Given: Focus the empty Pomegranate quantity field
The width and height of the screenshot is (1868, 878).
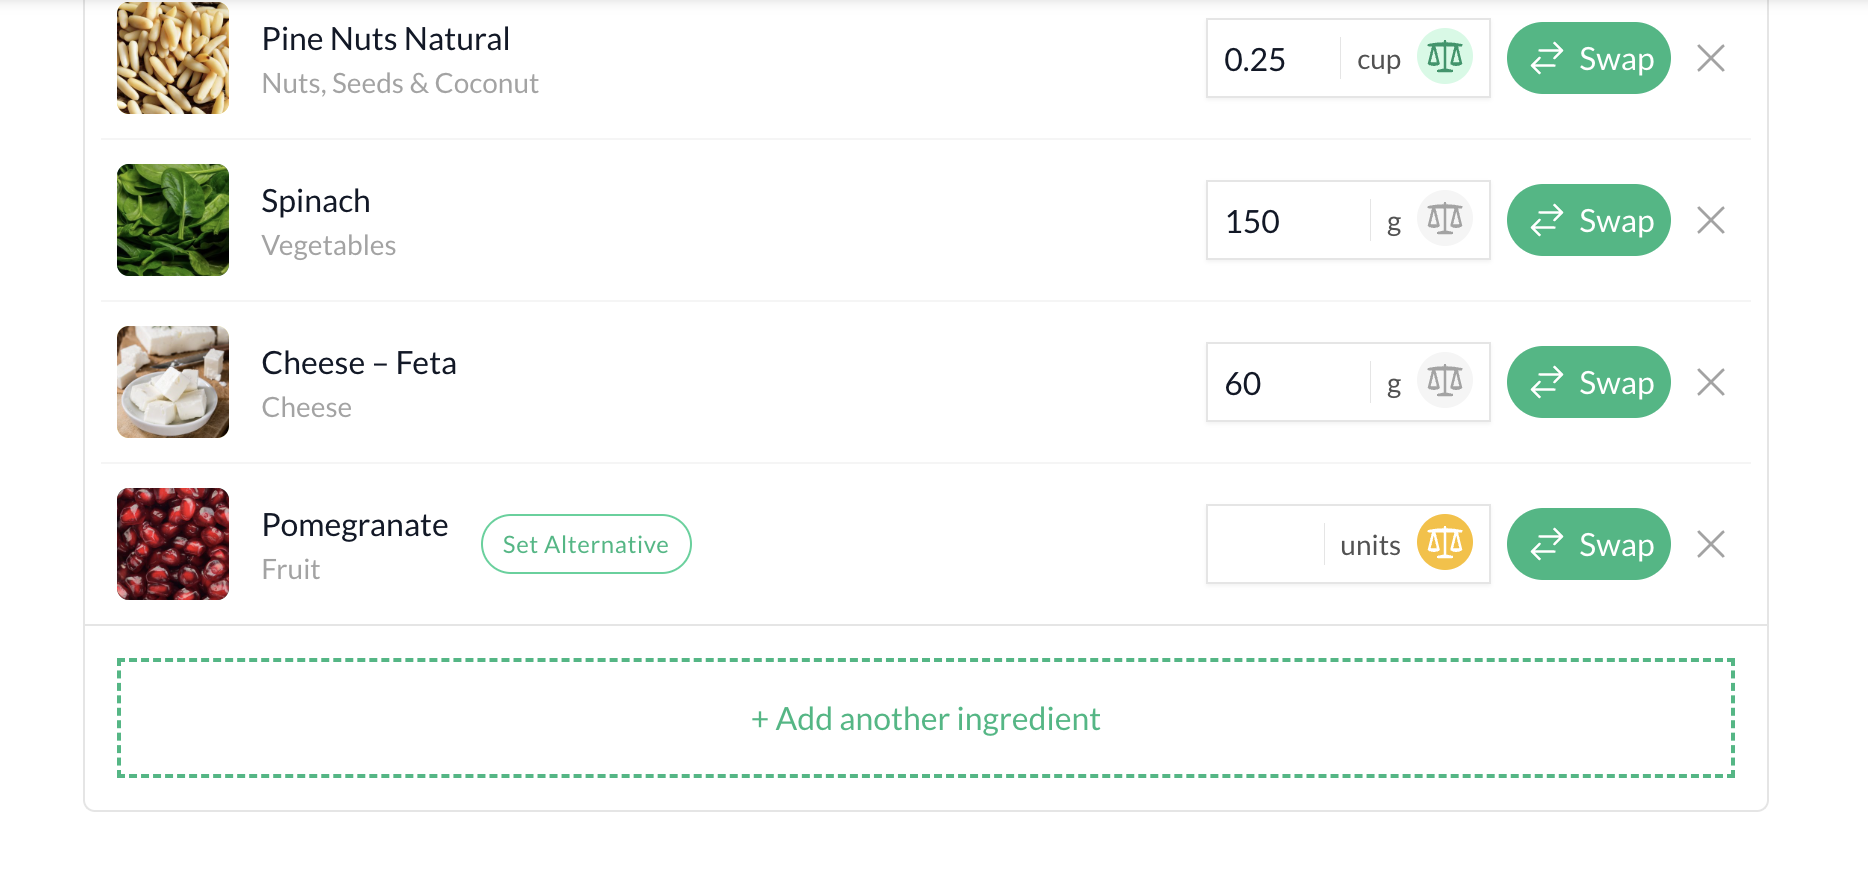Looking at the screenshot, I should (x=1266, y=544).
